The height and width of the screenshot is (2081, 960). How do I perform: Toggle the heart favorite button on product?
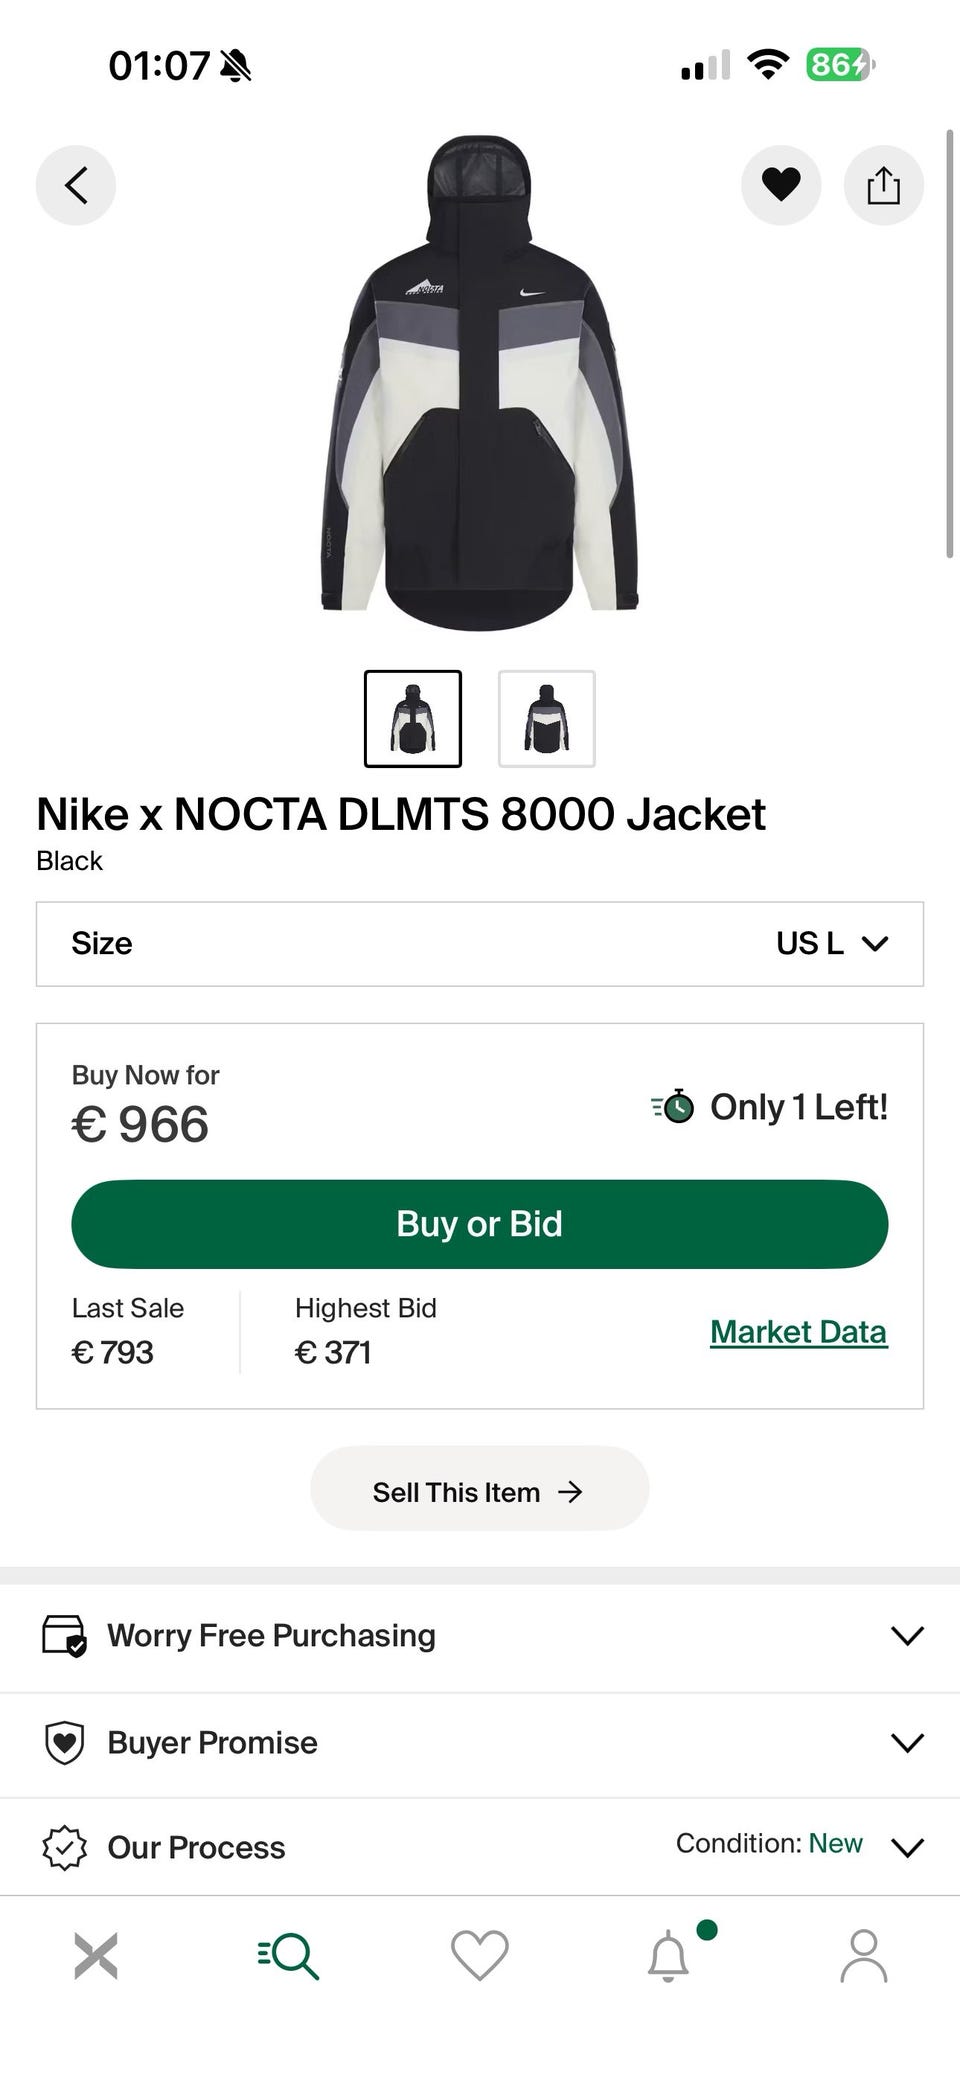point(781,185)
